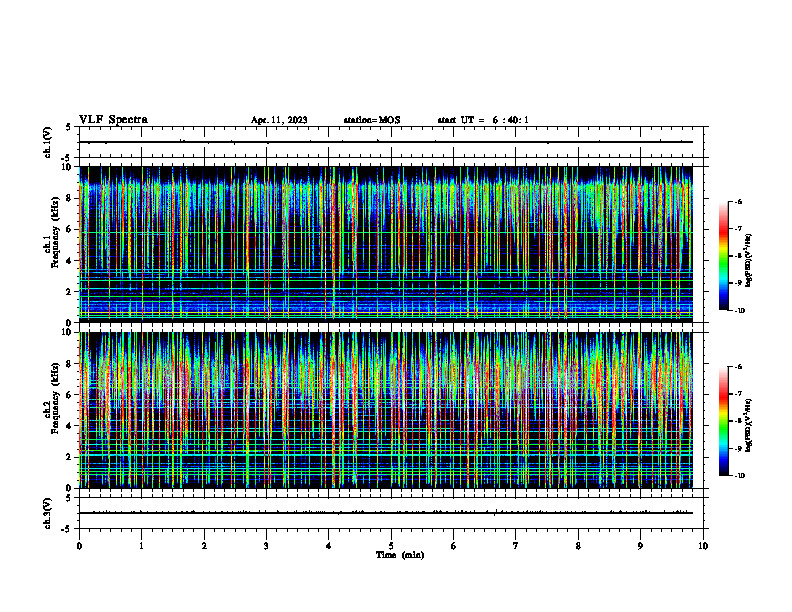Click the ch.1 color bar "log(PSD)" label
The width and height of the screenshot is (792, 612).
pyautogui.click(x=749, y=261)
